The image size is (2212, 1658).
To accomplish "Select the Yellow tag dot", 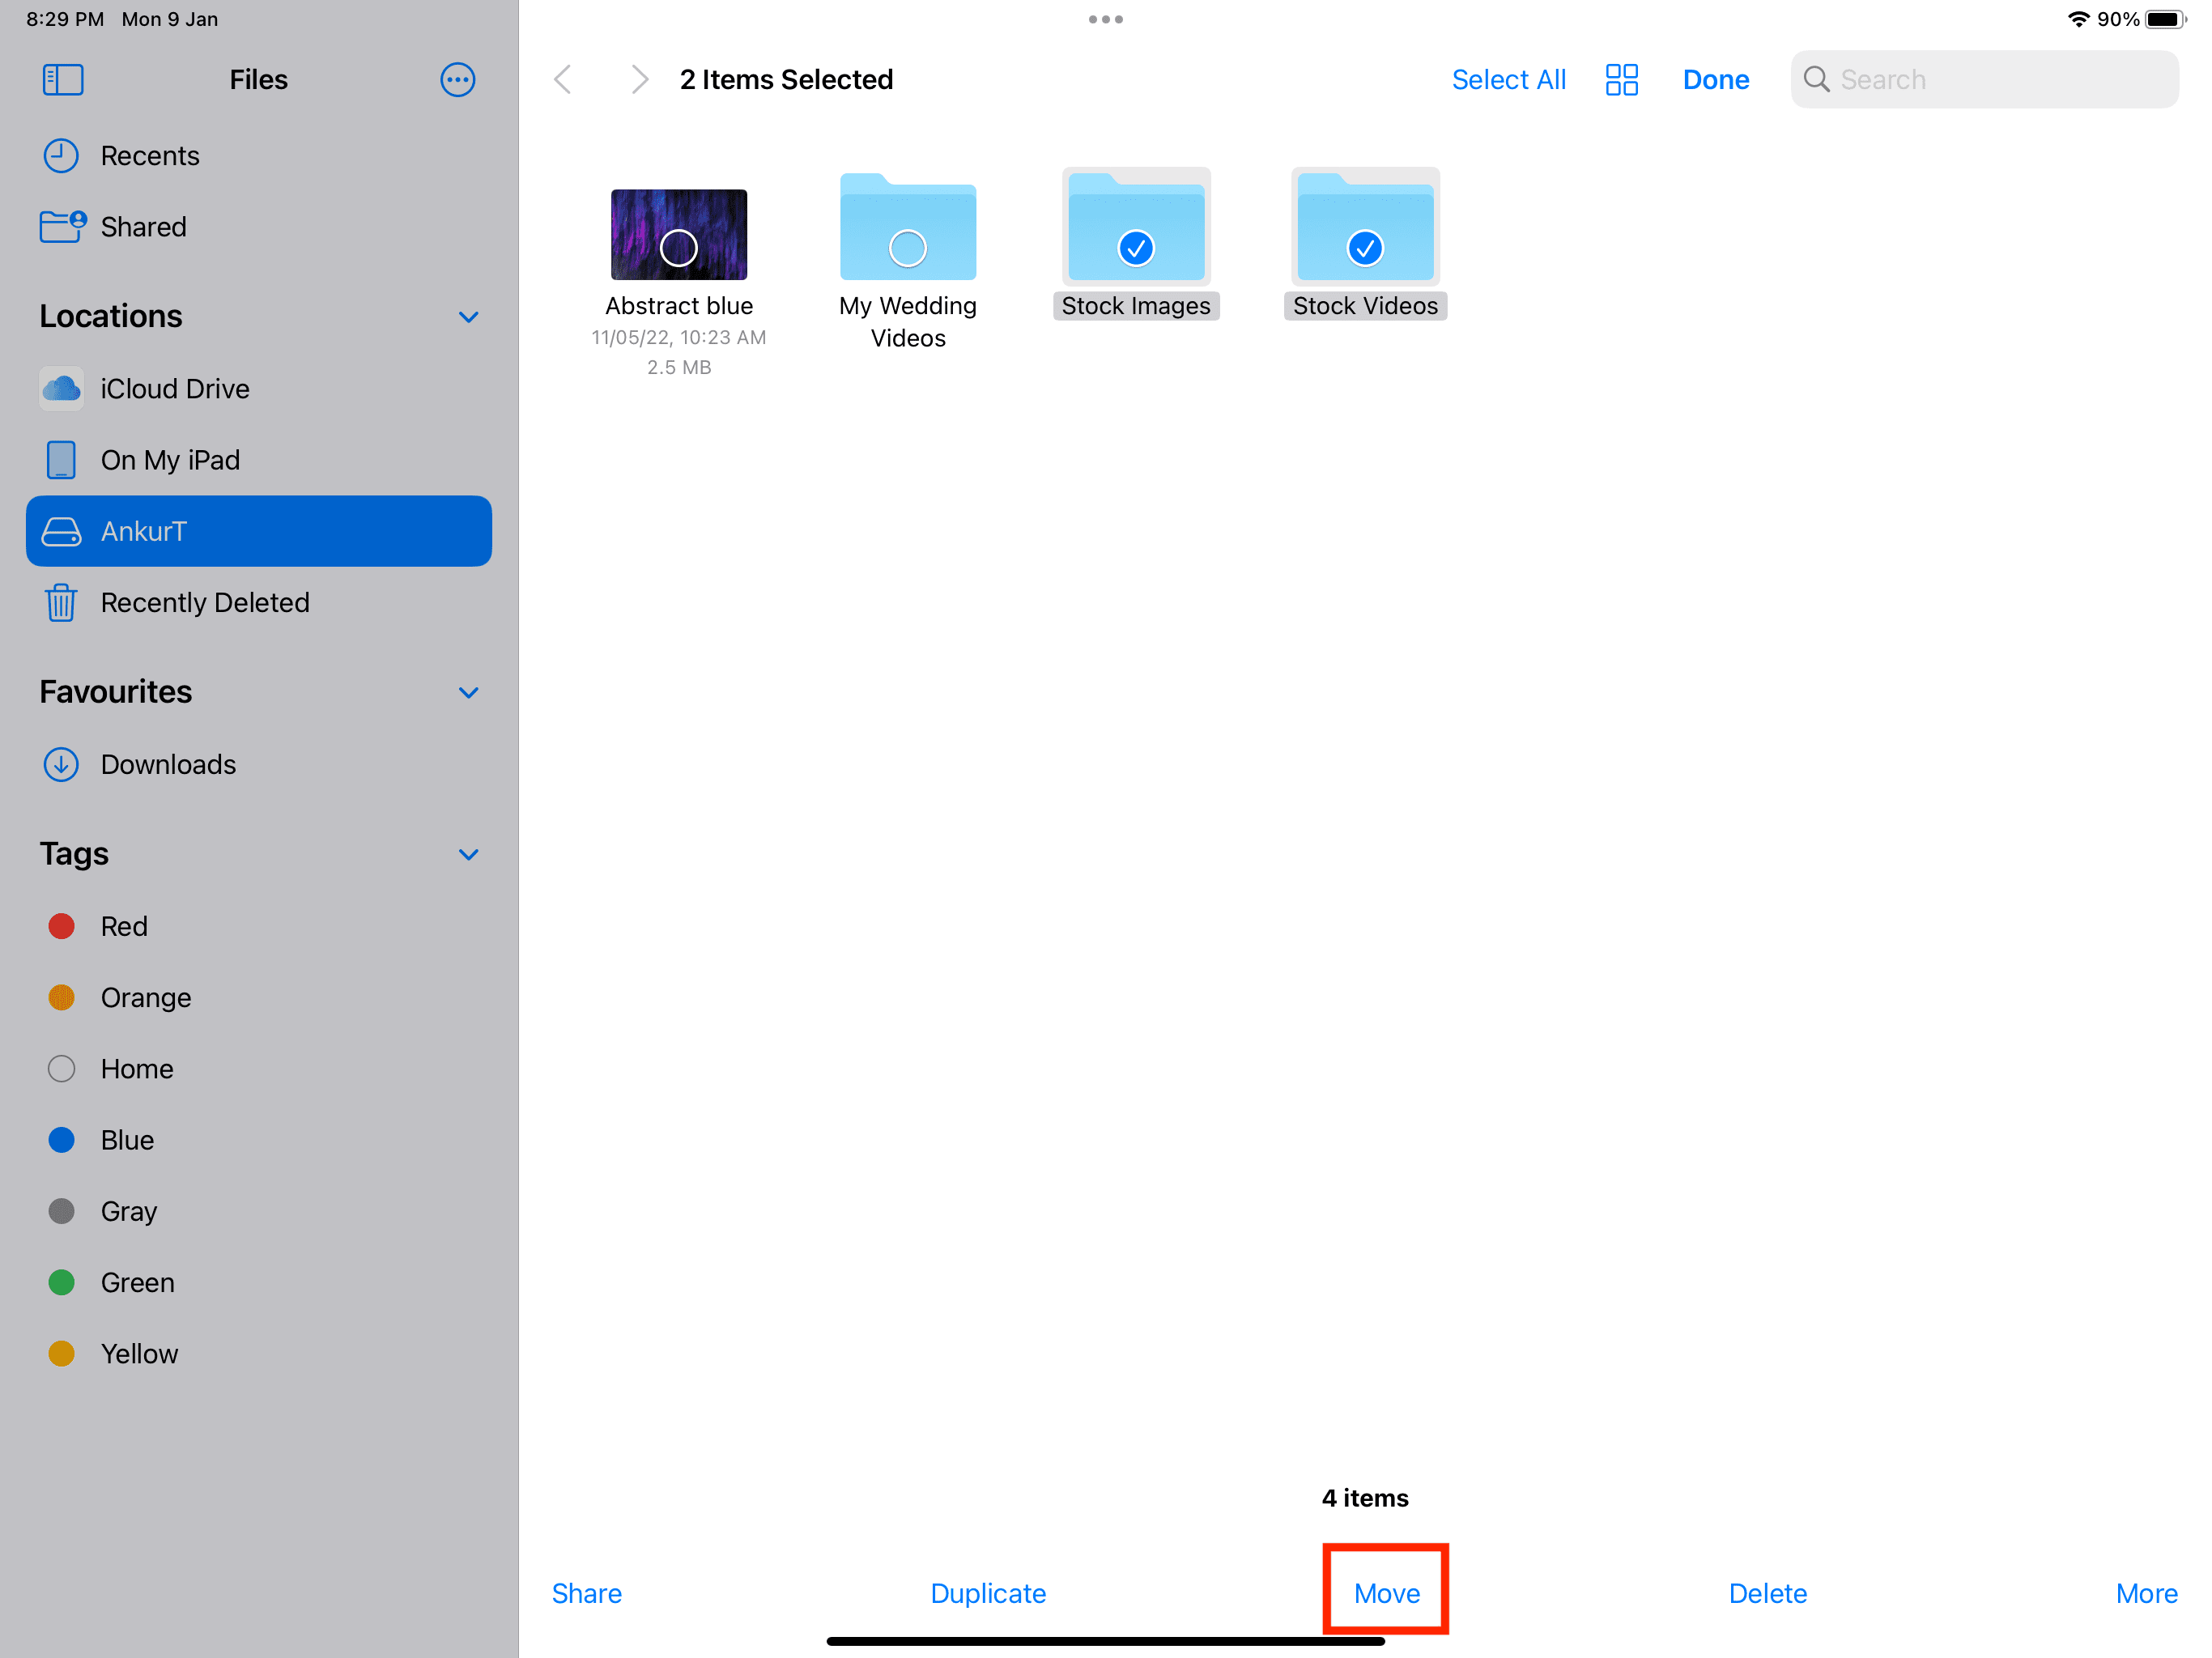I will (x=61, y=1354).
